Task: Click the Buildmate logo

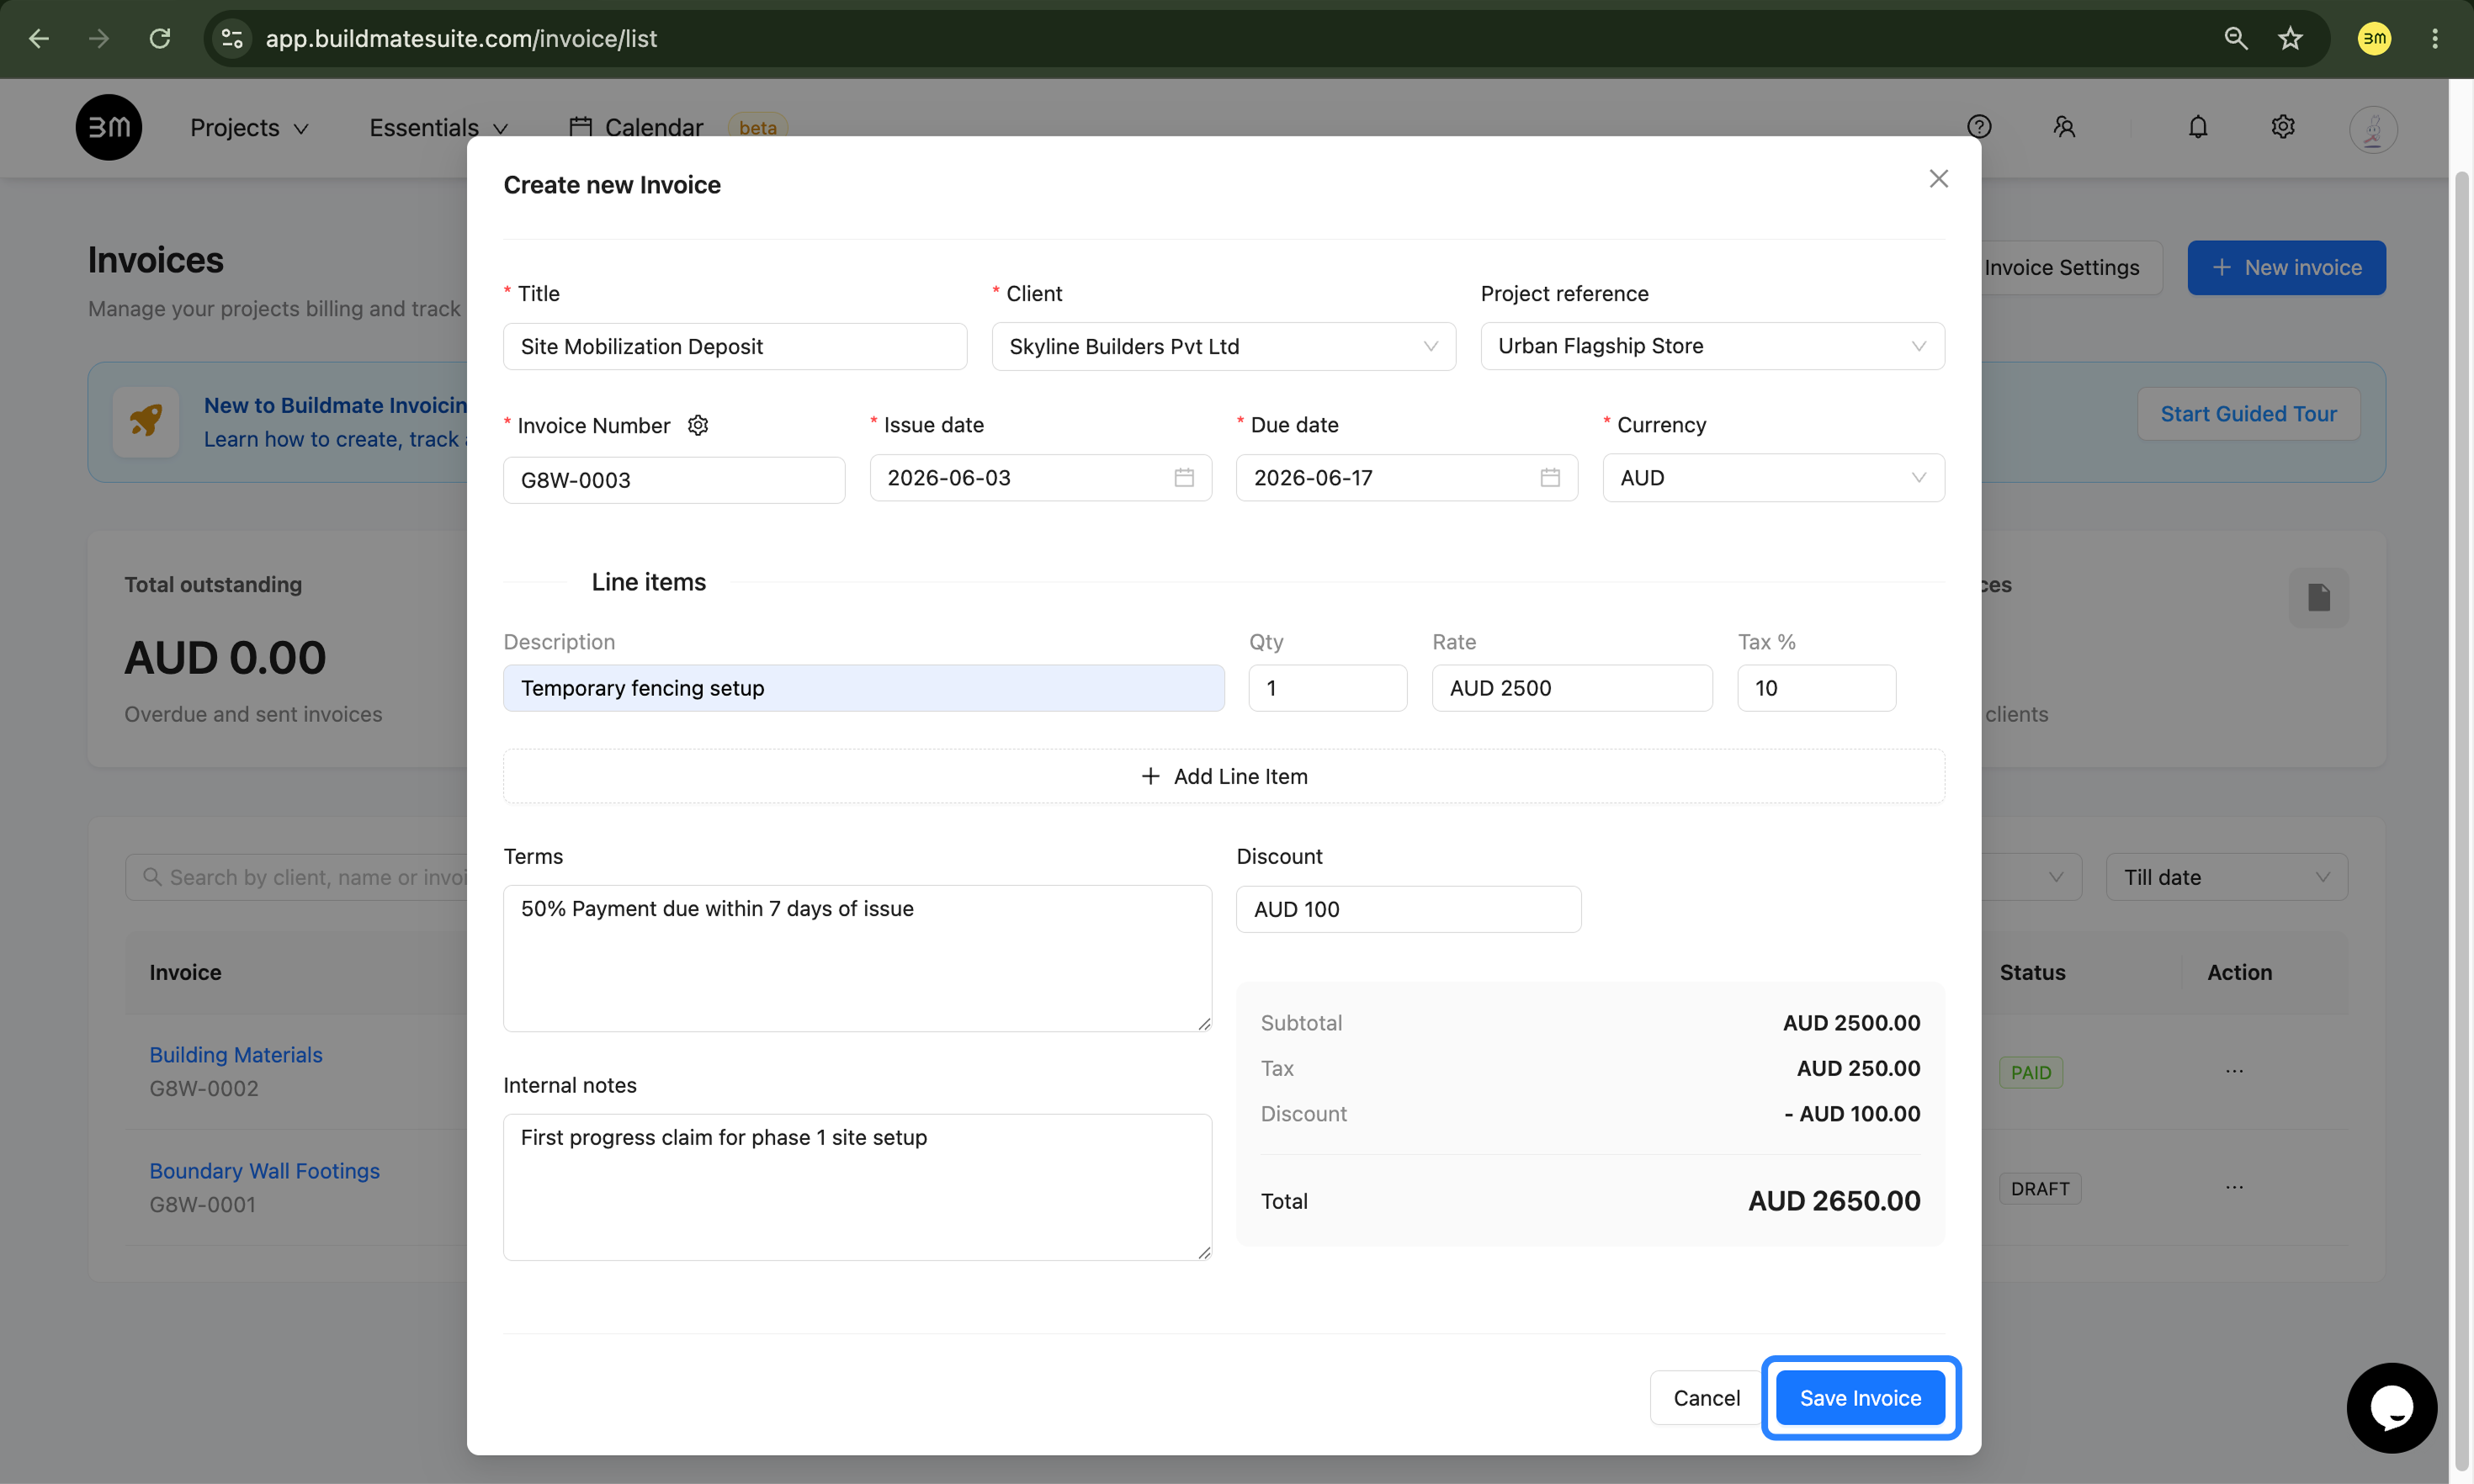Action: (109, 127)
